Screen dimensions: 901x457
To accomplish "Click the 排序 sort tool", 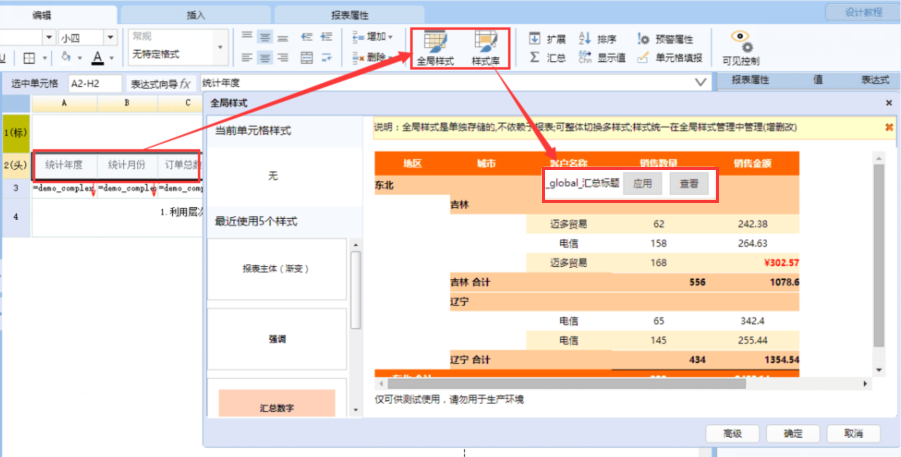I will (x=586, y=39).
